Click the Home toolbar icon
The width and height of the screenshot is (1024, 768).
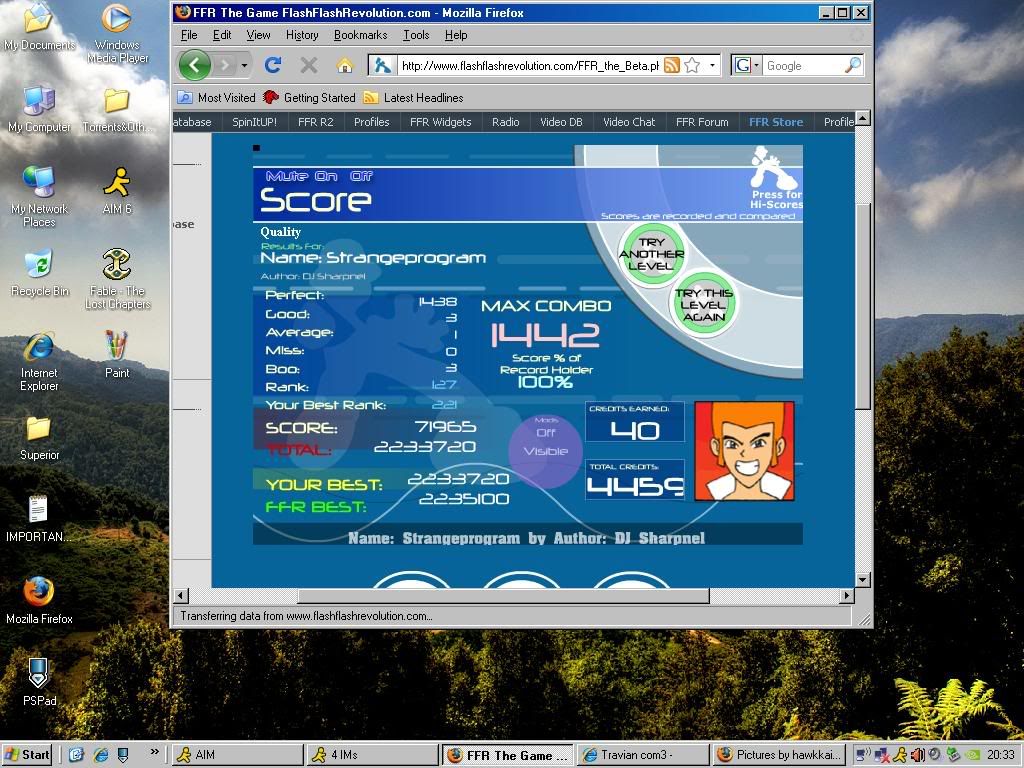click(x=344, y=66)
